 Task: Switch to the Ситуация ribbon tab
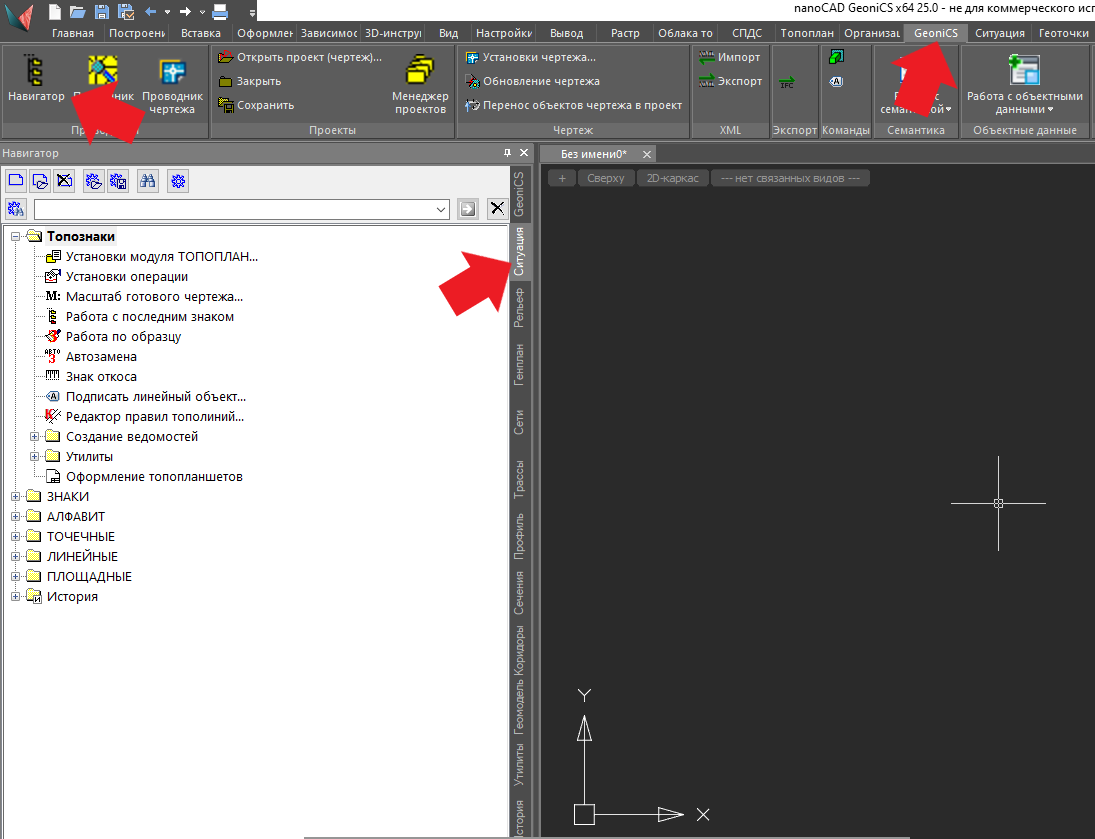pos(999,33)
